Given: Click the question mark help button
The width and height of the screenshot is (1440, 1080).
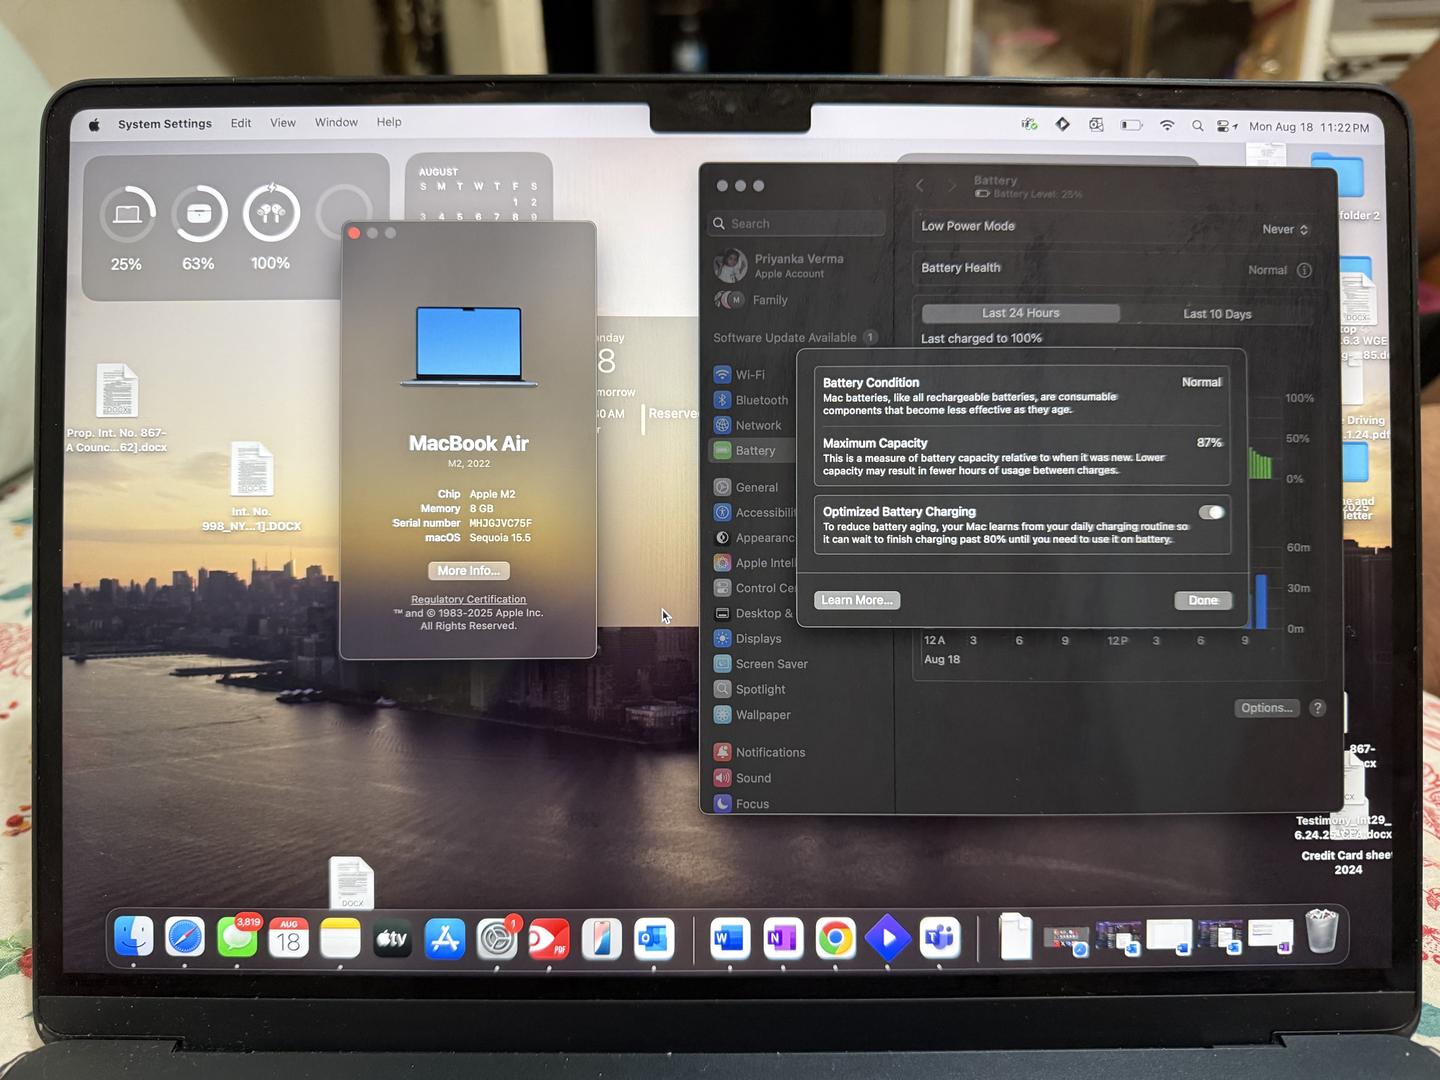Looking at the screenshot, I should pos(1318,708).
